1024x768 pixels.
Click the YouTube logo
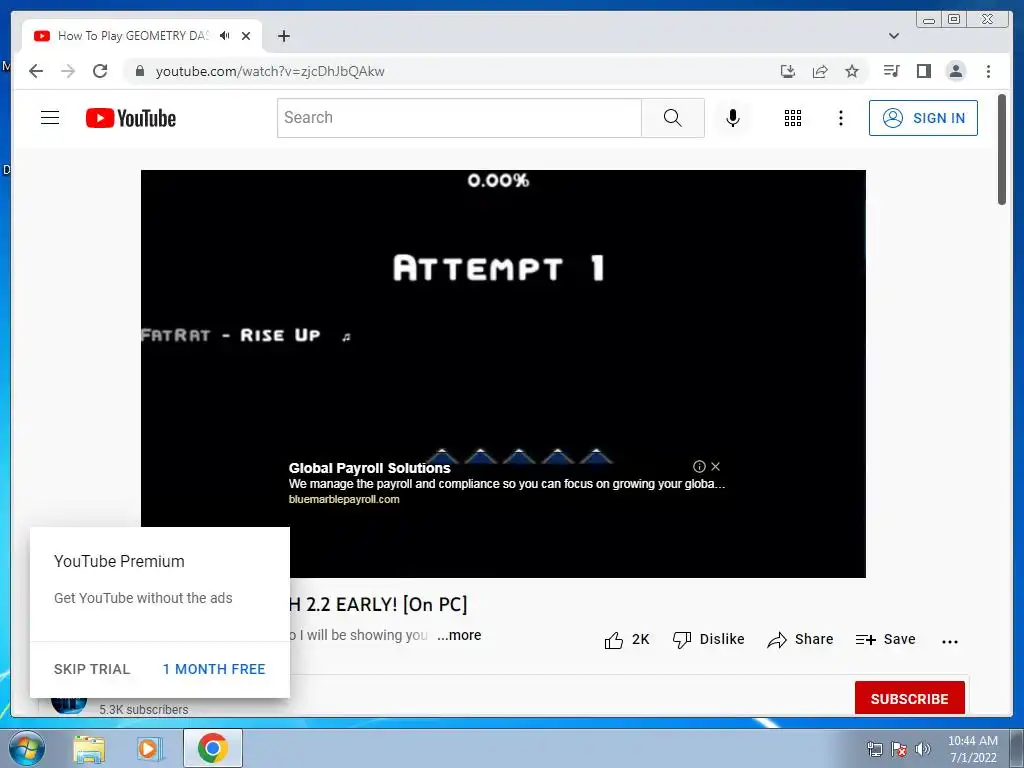click(131, 118)
